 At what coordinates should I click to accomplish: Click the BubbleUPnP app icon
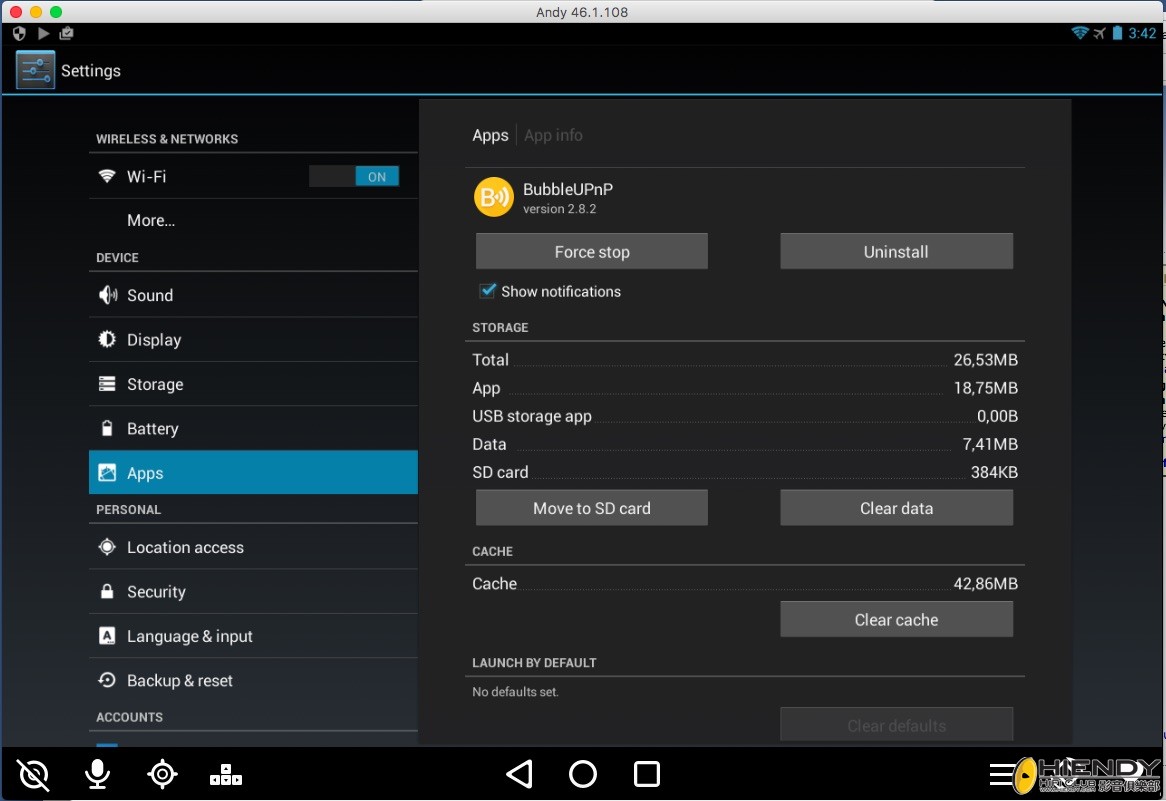tap(493, 197)
